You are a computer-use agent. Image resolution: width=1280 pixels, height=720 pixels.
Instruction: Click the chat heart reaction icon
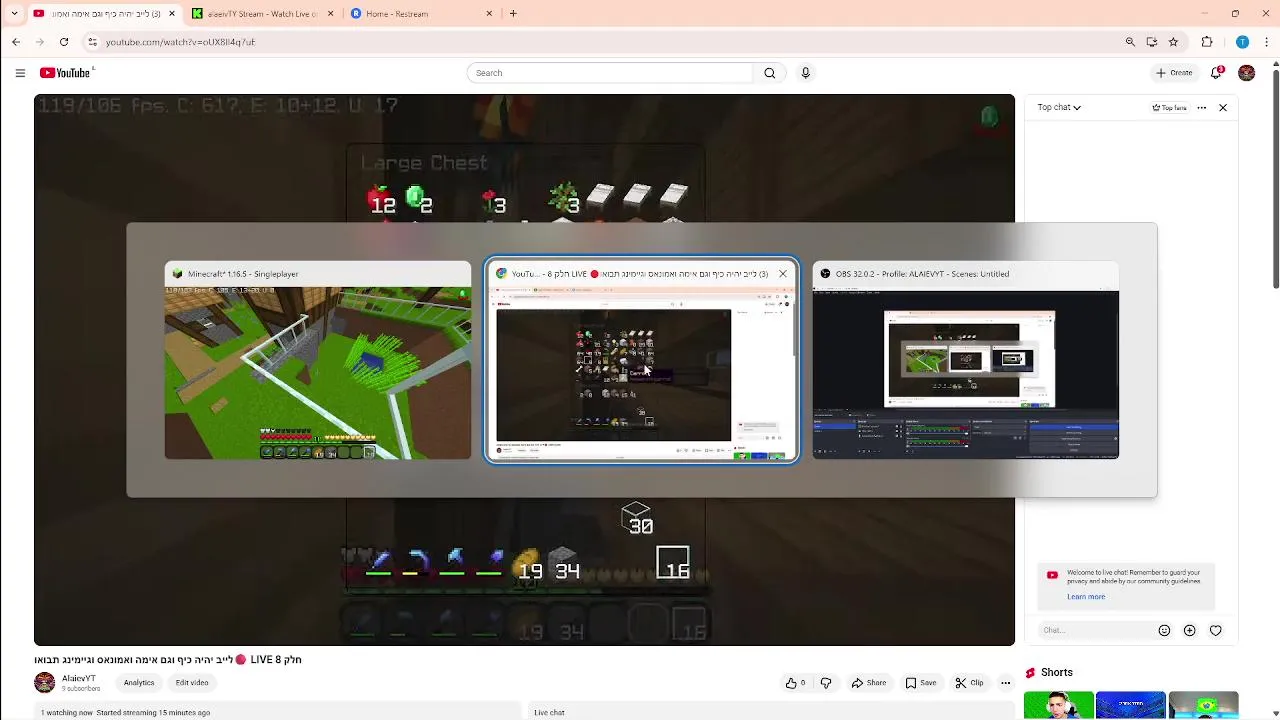click(1215, 630)
